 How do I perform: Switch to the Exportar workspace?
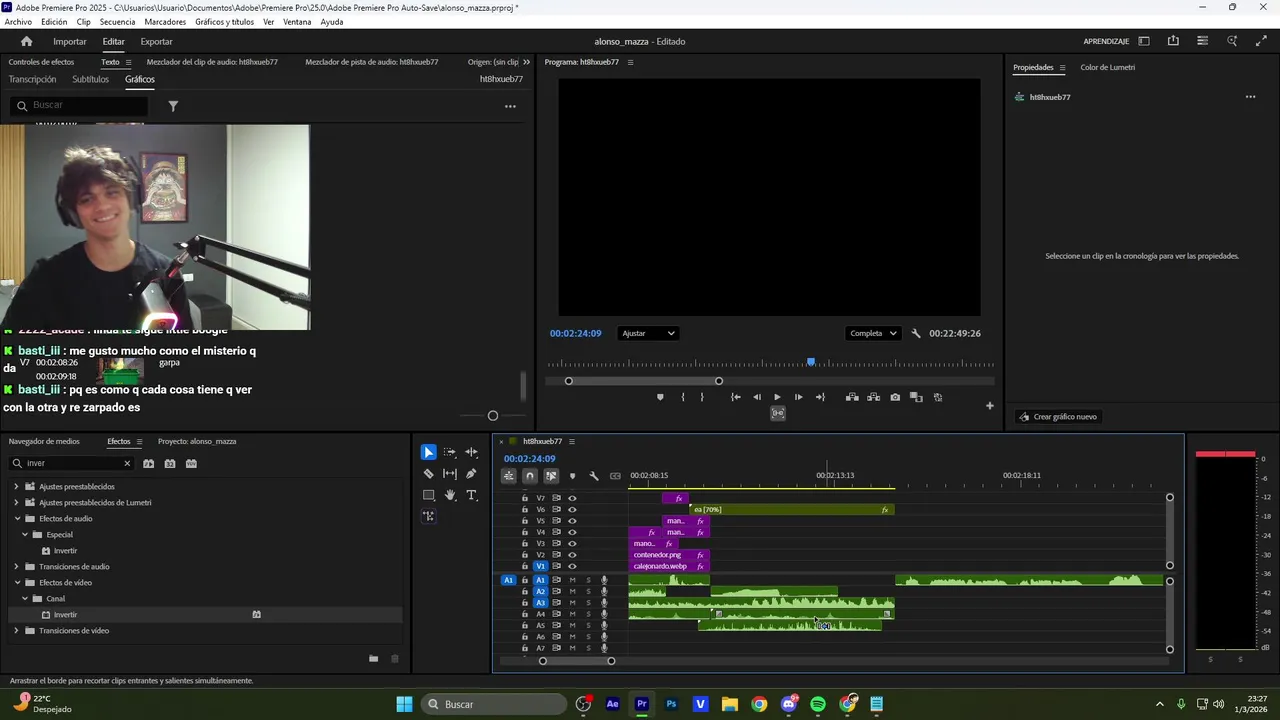[156, 41]
